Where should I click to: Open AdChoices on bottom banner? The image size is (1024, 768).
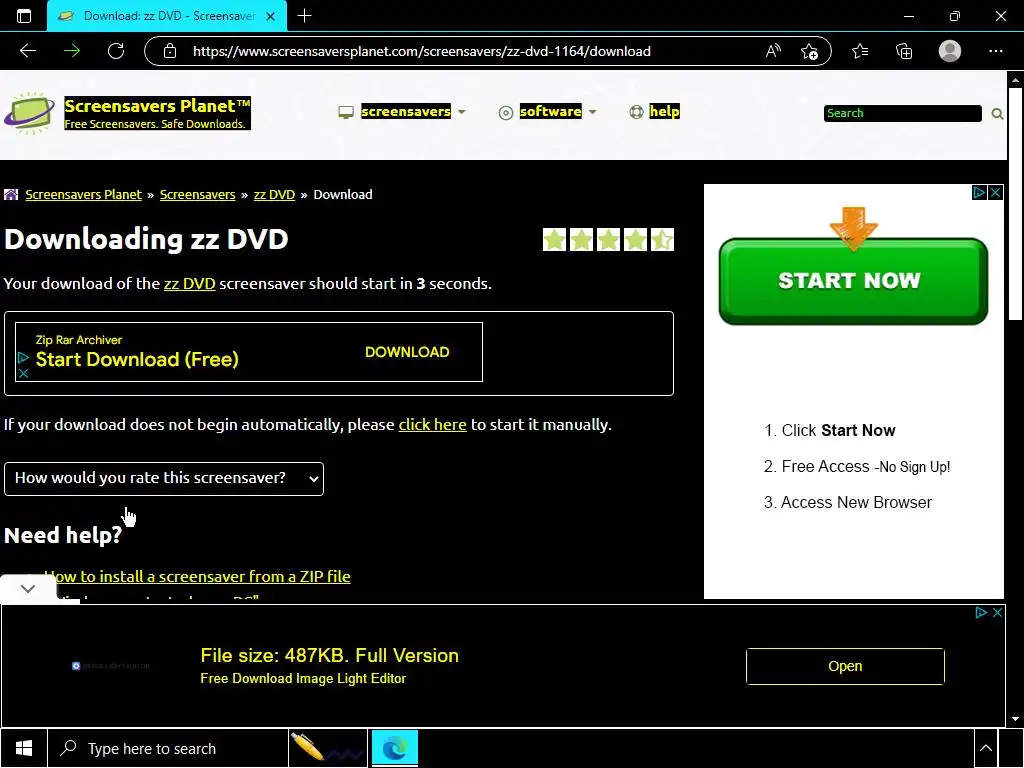click(x=980, y=613)
